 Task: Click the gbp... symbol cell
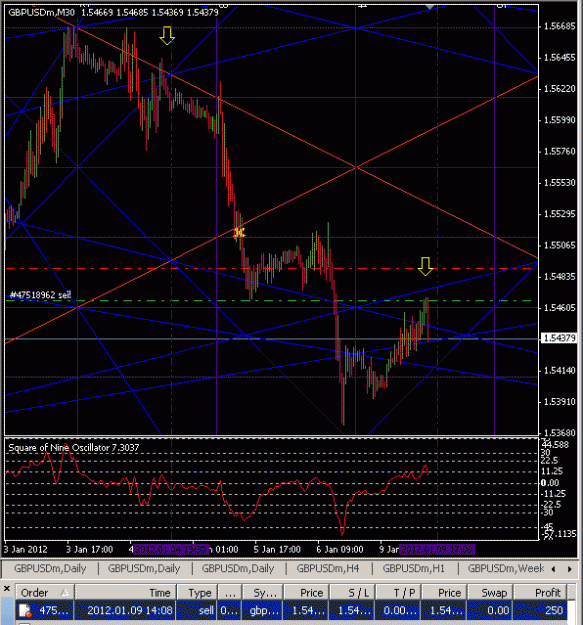tap(263, 610)
